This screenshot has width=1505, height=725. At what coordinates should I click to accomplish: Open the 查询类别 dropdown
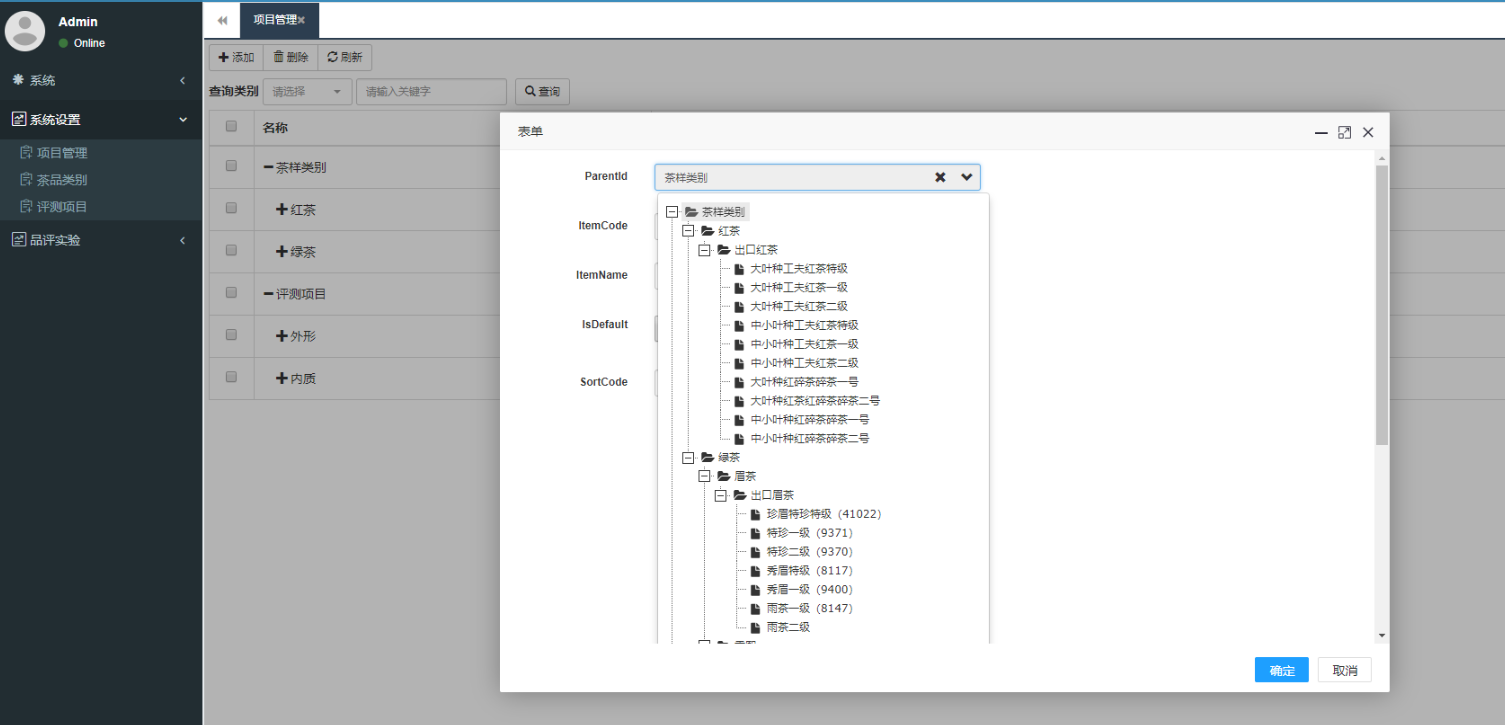click(307, 92)
